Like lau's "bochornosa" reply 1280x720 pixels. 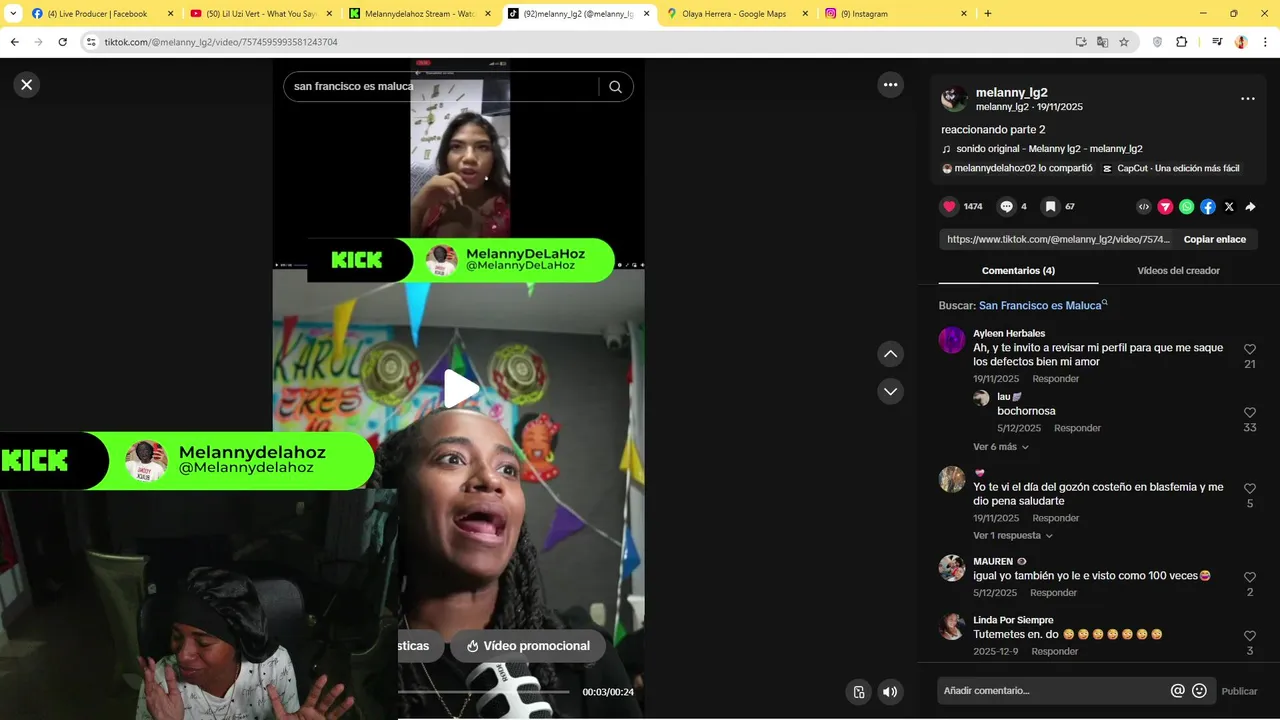[x=1250, y=413]
